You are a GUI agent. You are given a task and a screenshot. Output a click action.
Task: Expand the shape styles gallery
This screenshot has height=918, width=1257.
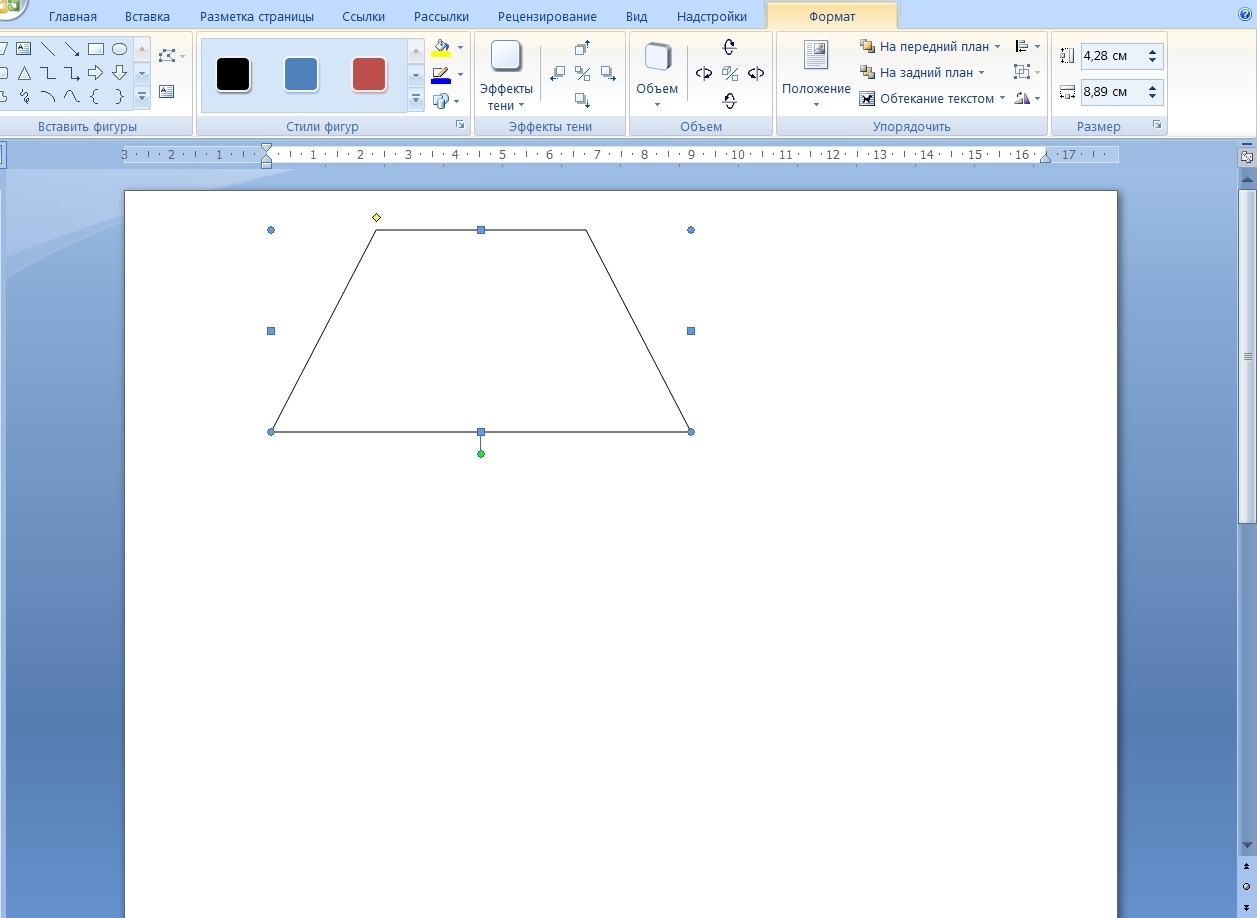click(x=416, y=99)
